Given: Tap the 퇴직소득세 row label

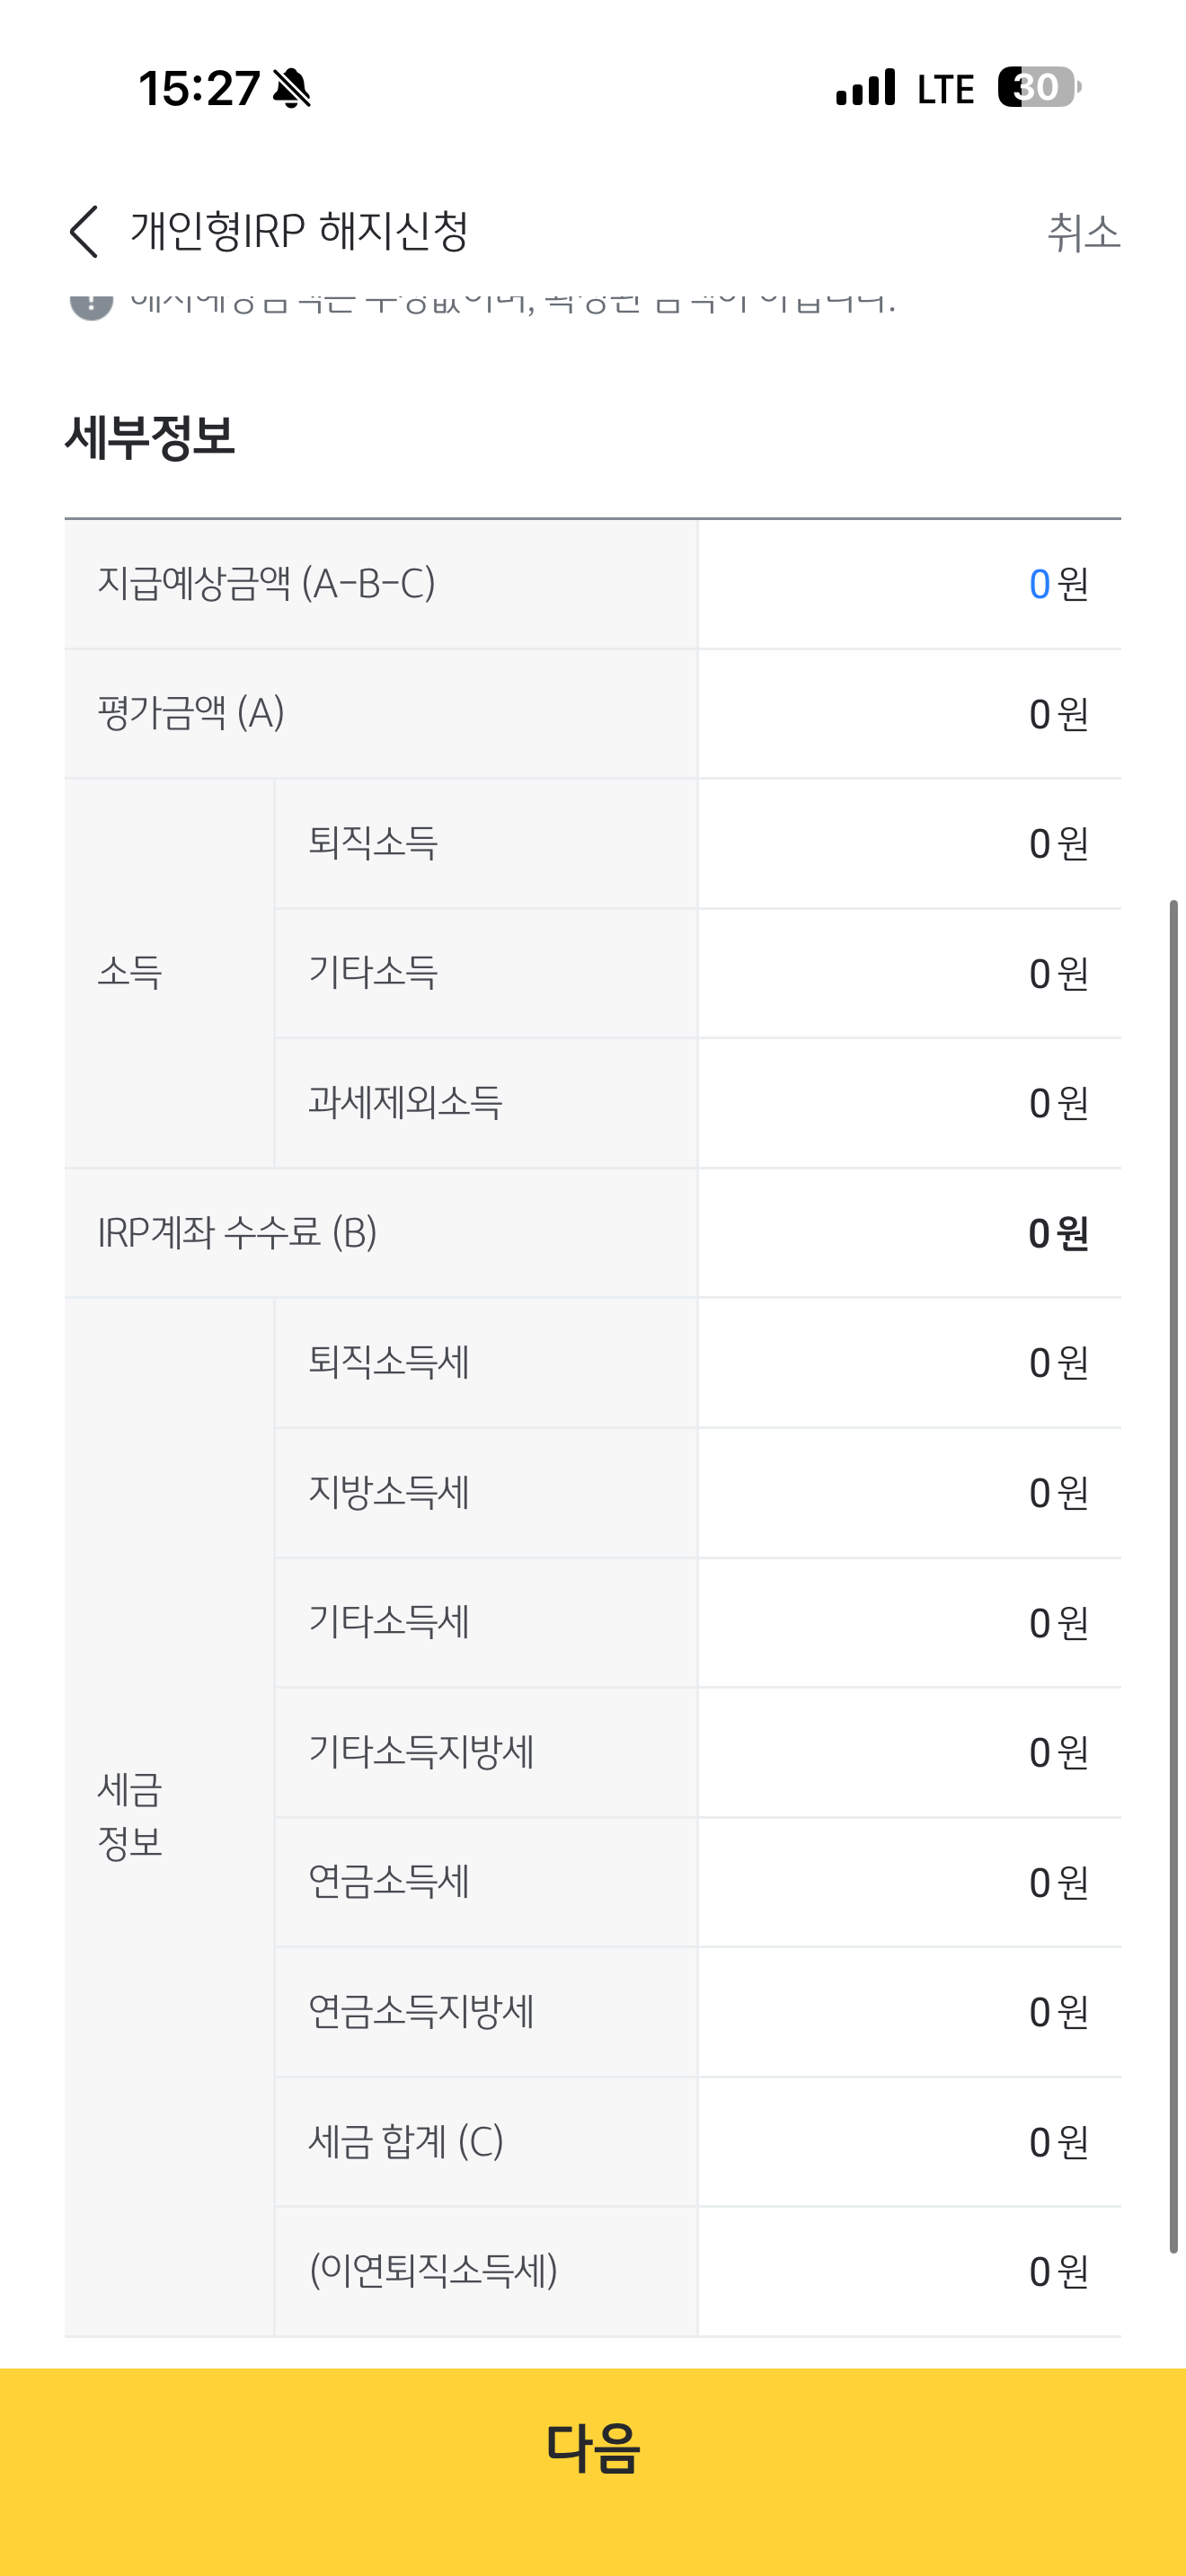Looking at the screenshot, I should [389, 1362].
